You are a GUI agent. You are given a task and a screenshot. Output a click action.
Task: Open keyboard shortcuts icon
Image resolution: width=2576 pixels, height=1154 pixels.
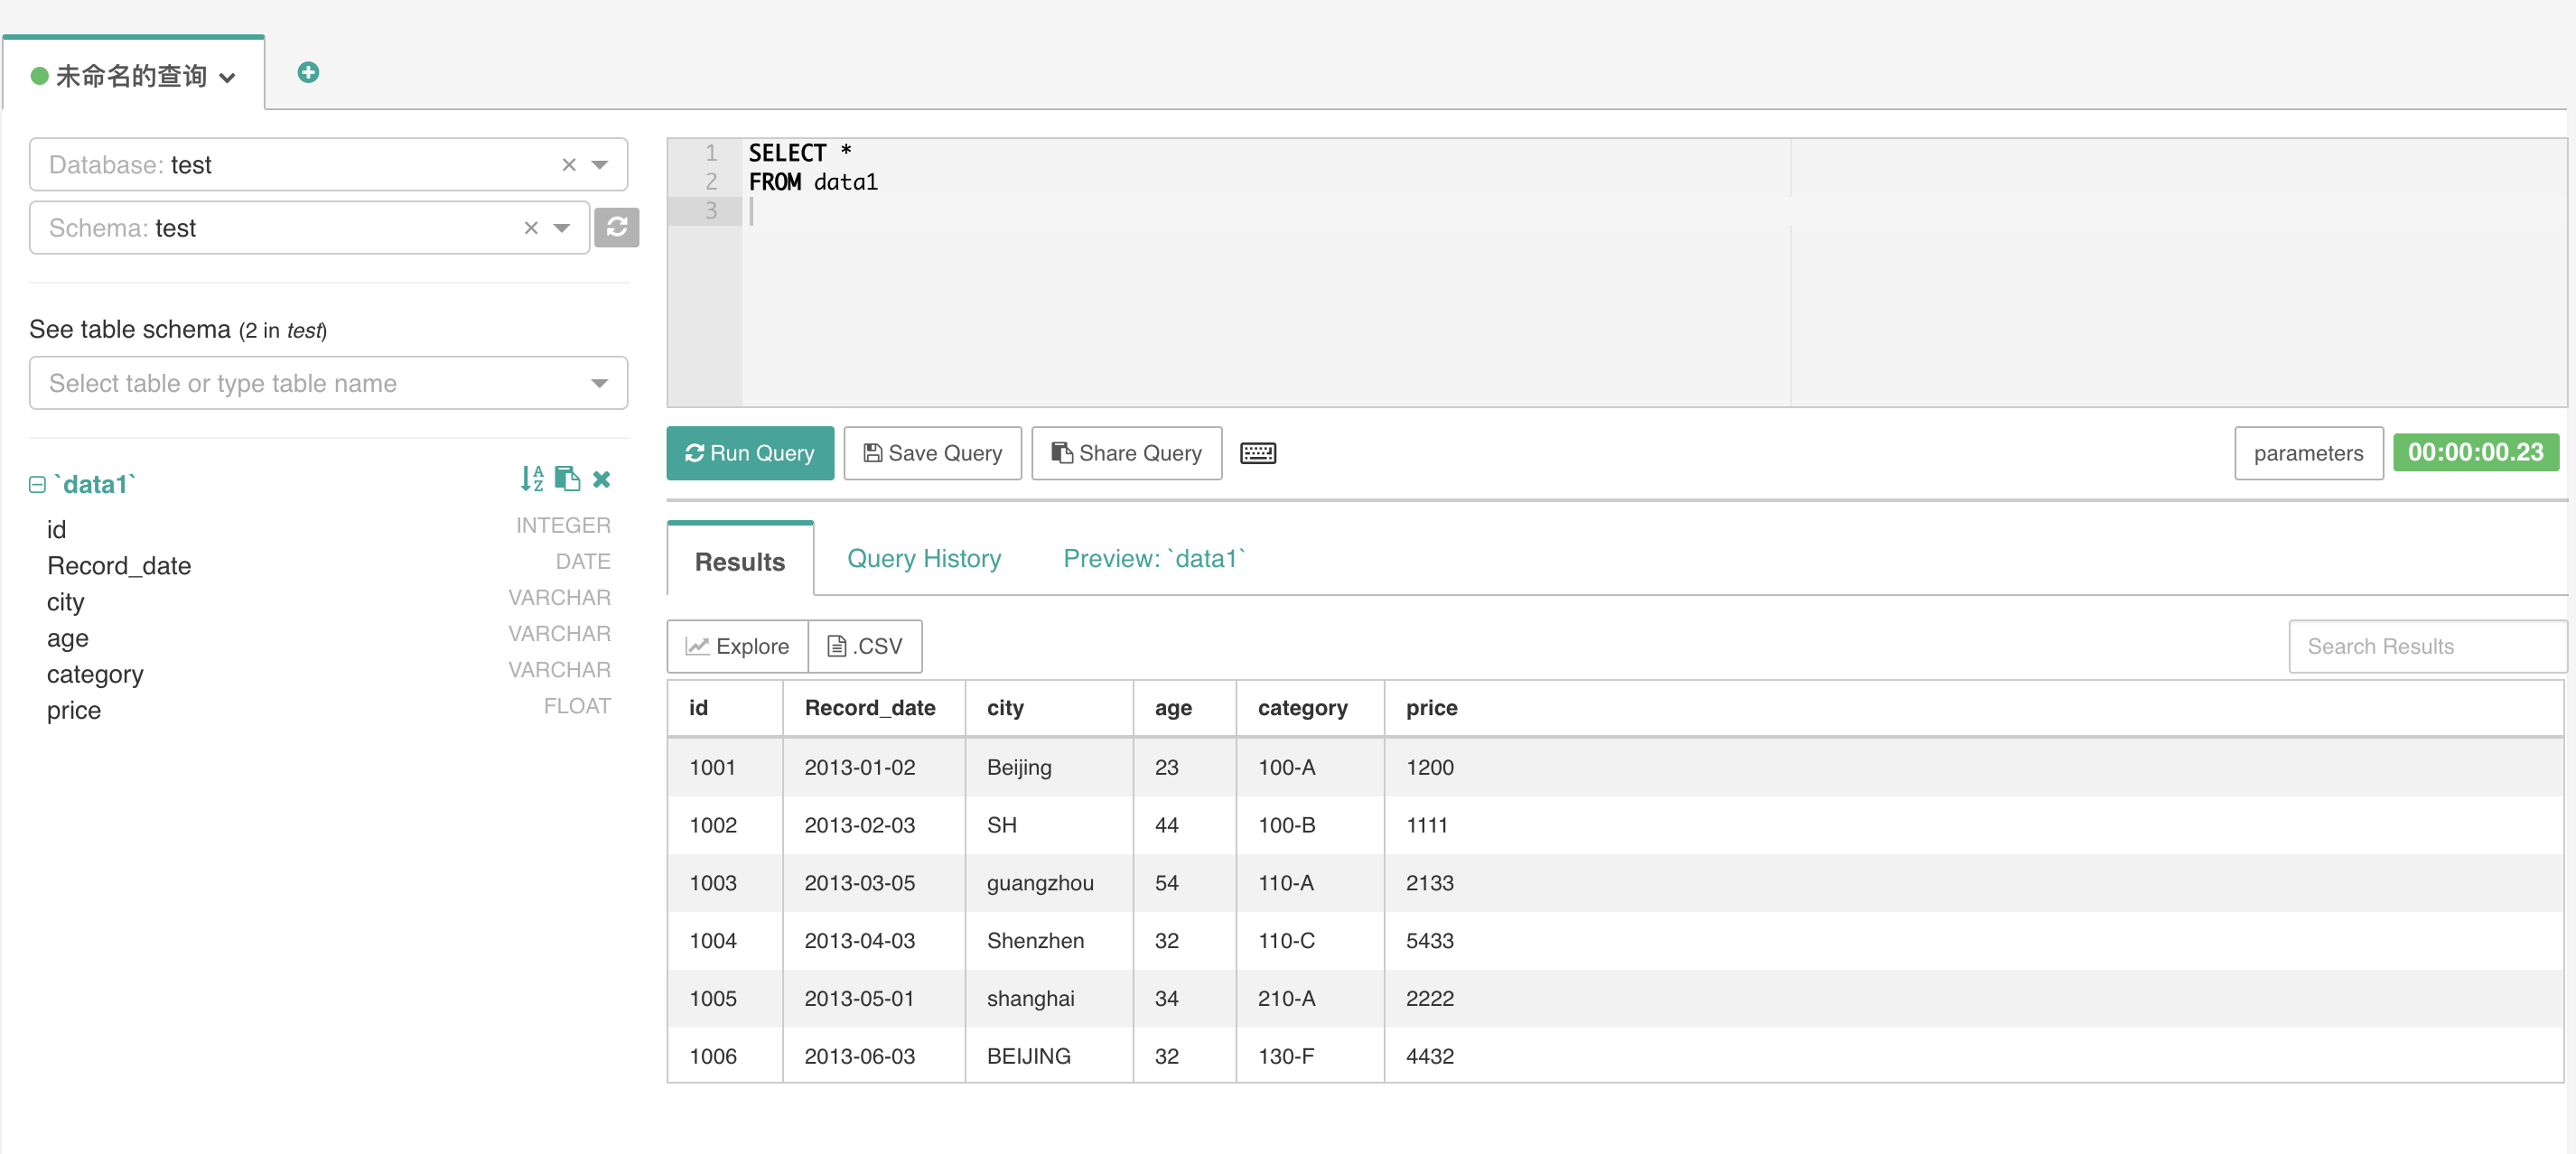coord(1257,453)
